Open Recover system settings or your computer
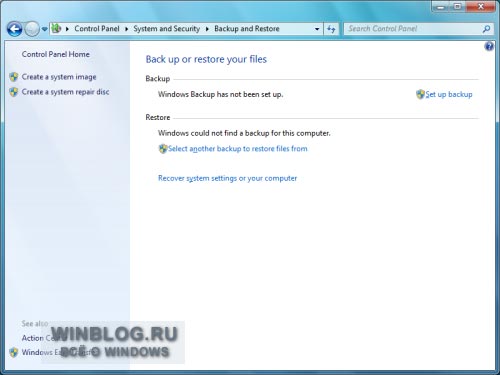The height and width of the screenshot is (375, 500). tap(227, 178)
